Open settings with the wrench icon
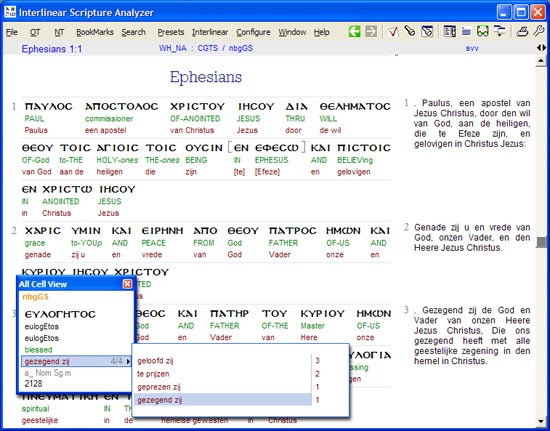 pyautogui.click(x=539, y=32)
